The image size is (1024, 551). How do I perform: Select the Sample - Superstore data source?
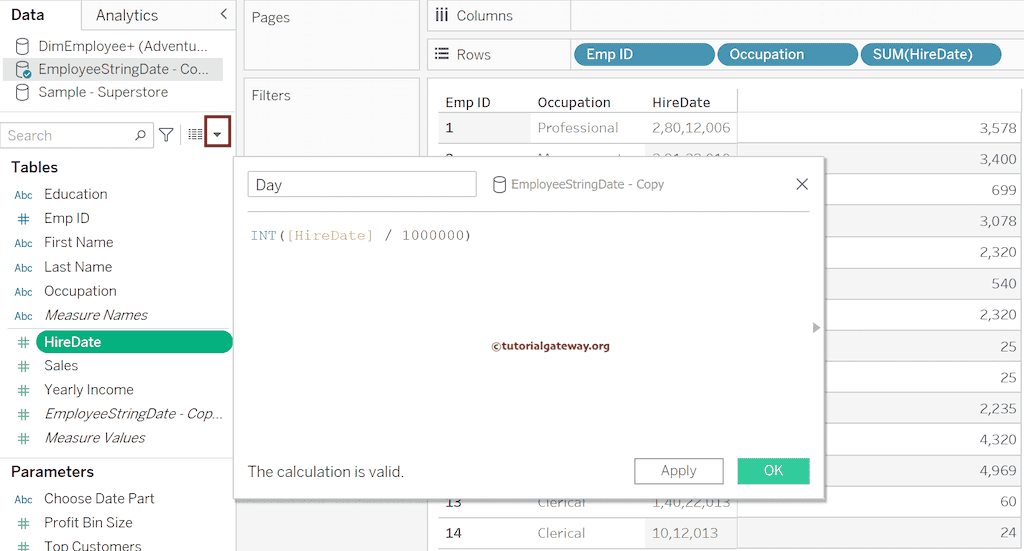[102, 92]
